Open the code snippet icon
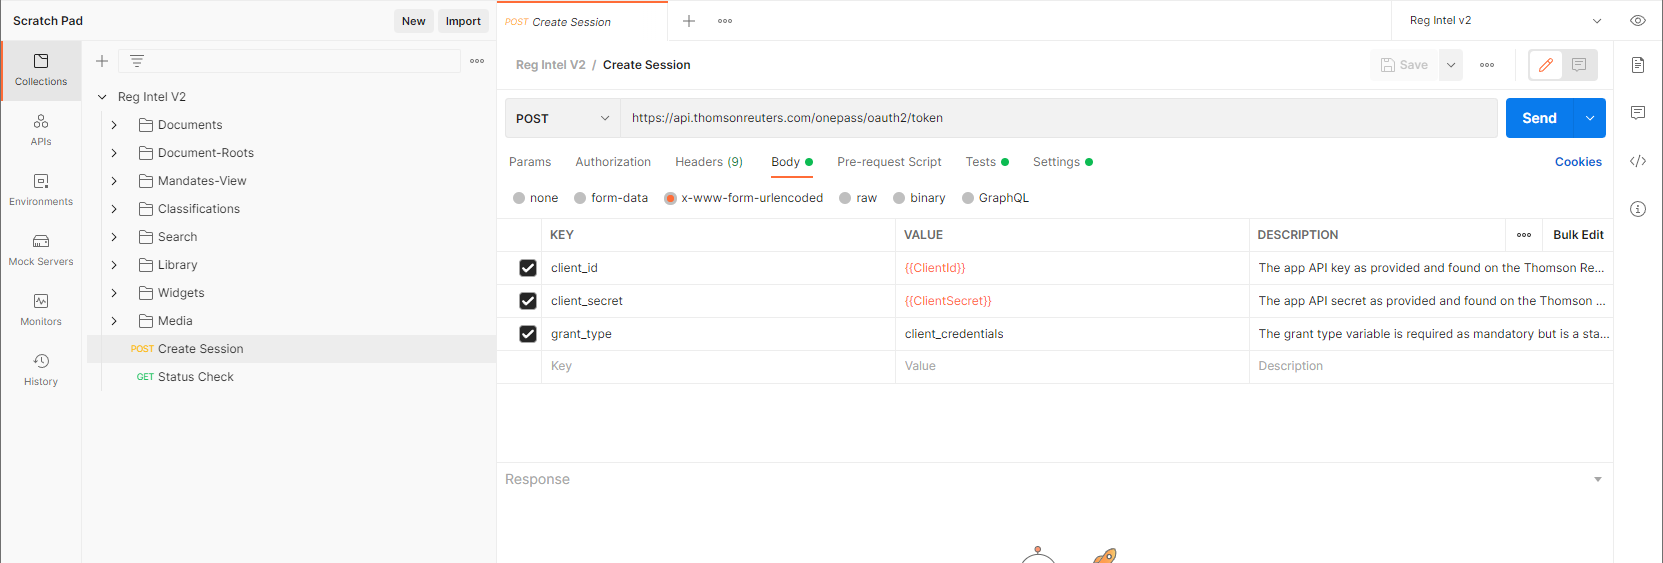 pyautogui.click(x=1637, y=161)
